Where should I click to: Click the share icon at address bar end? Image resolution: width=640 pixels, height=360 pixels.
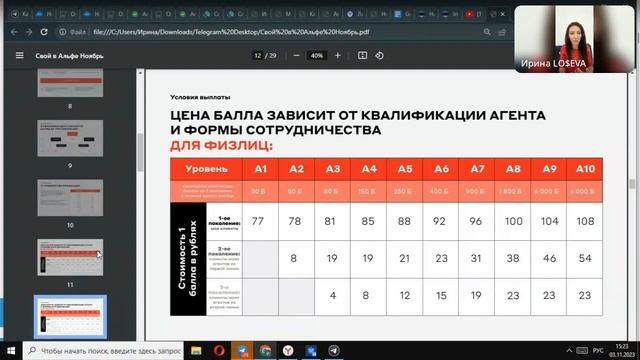502,32
